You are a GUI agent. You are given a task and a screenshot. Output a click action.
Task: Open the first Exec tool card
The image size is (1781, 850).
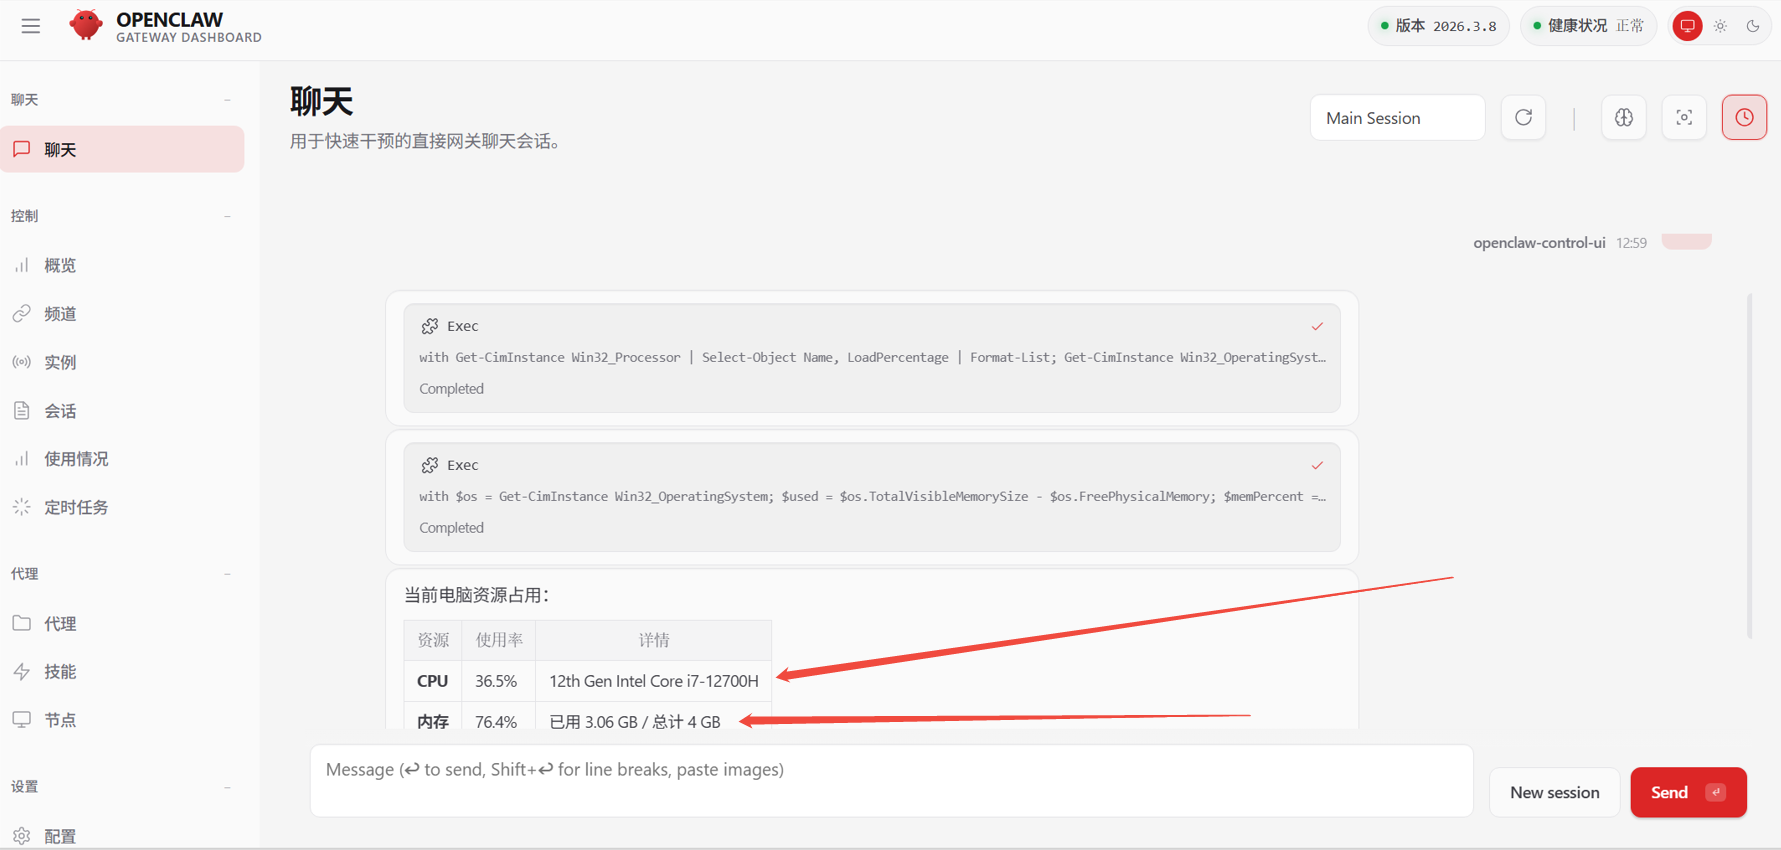pos(871,357)
